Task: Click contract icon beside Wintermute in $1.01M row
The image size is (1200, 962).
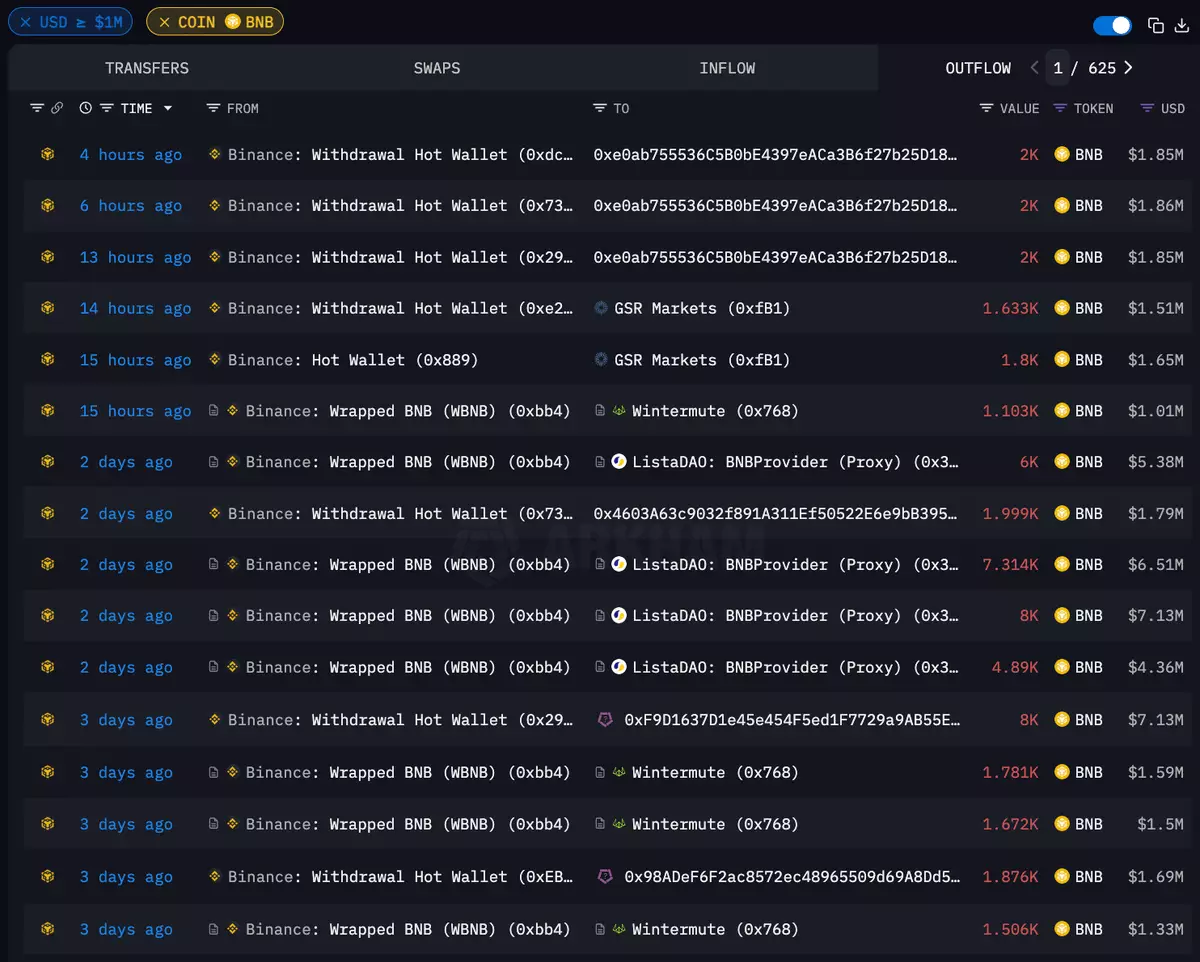Action: coord(600,411)
